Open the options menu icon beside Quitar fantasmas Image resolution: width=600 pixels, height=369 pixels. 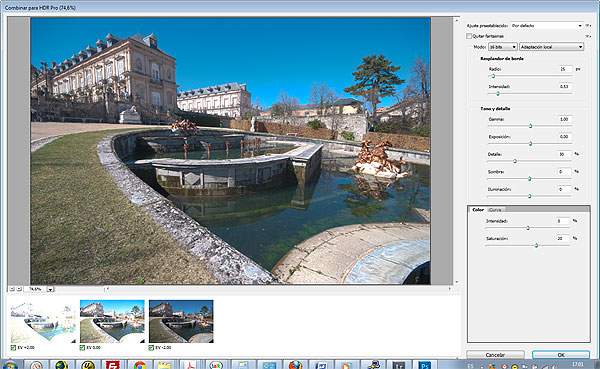588,36
